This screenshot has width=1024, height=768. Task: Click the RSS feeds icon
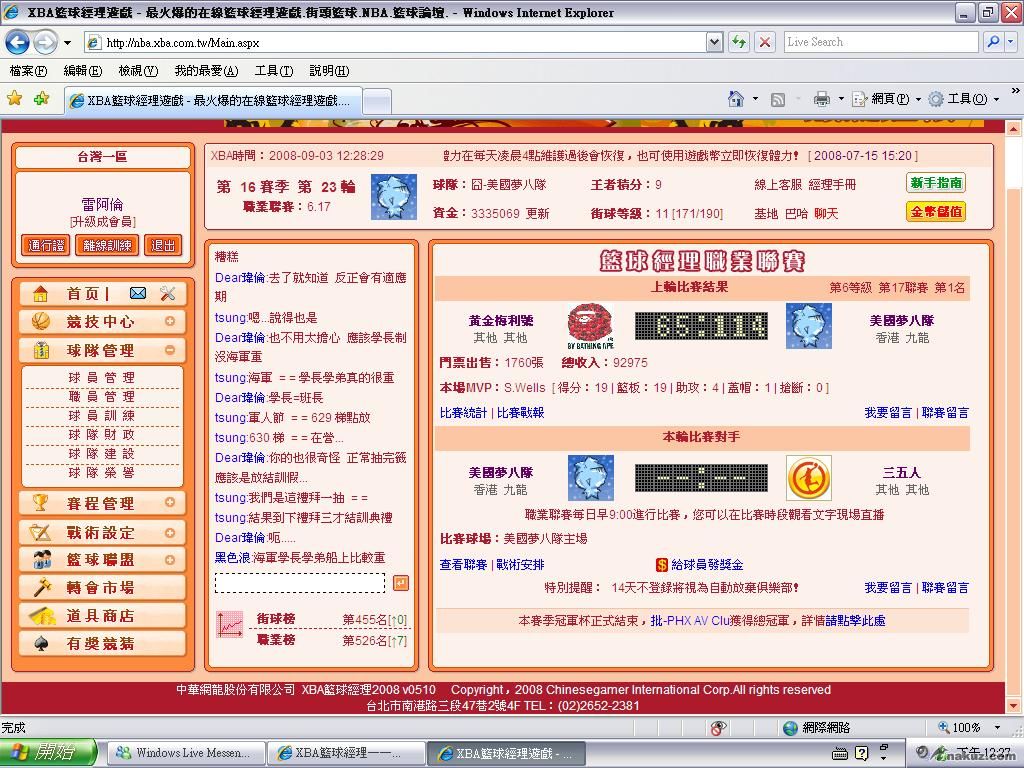(x=778, y=99)
